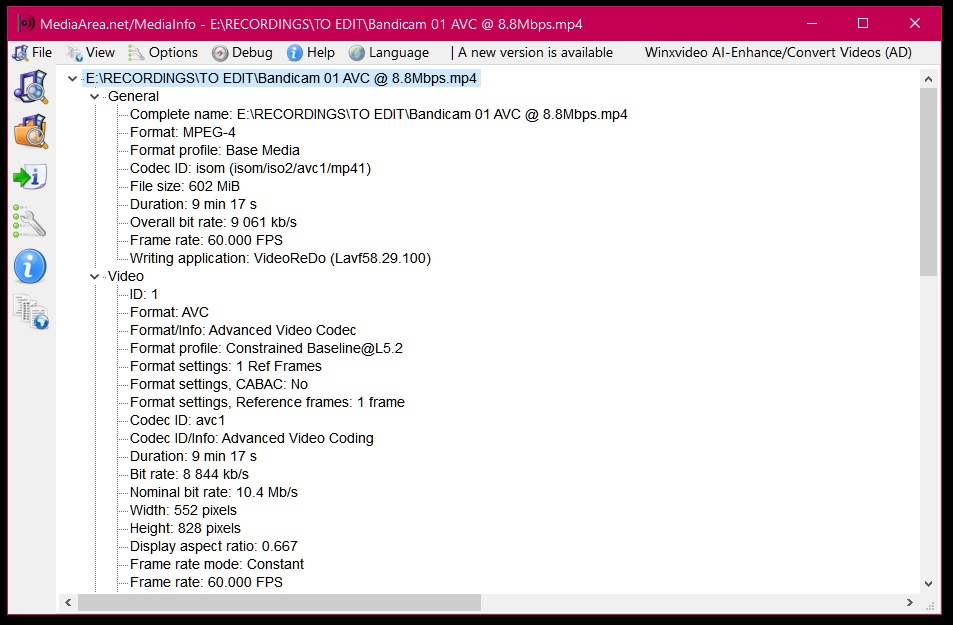
Task: Click vertical scrollbar up arrow
Action: pyautogui.click(x=928, y=79)
